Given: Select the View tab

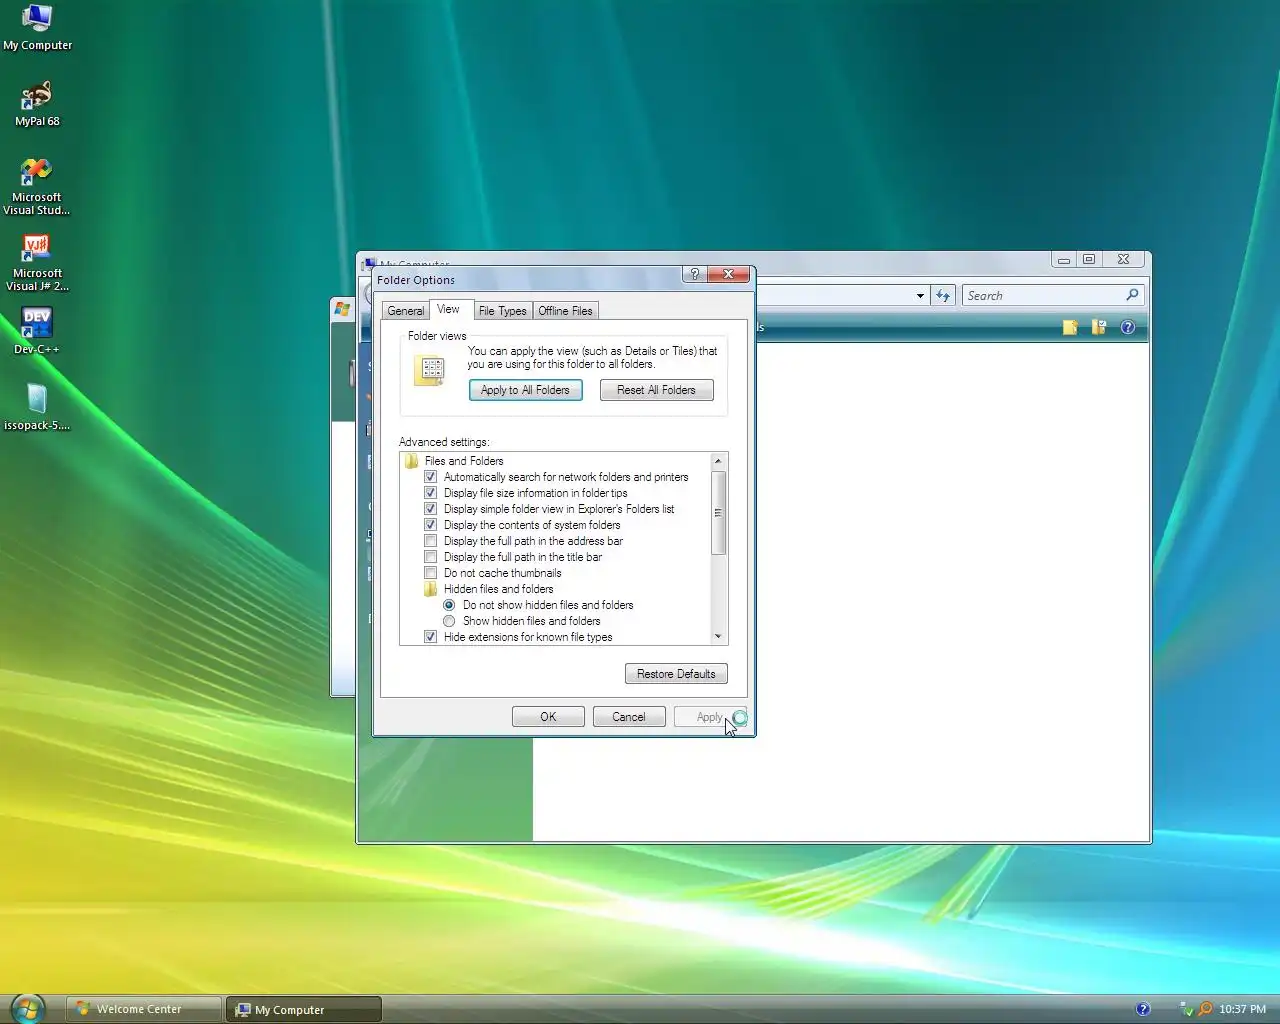Looking at the screenshot, I should tap(449, 309).
